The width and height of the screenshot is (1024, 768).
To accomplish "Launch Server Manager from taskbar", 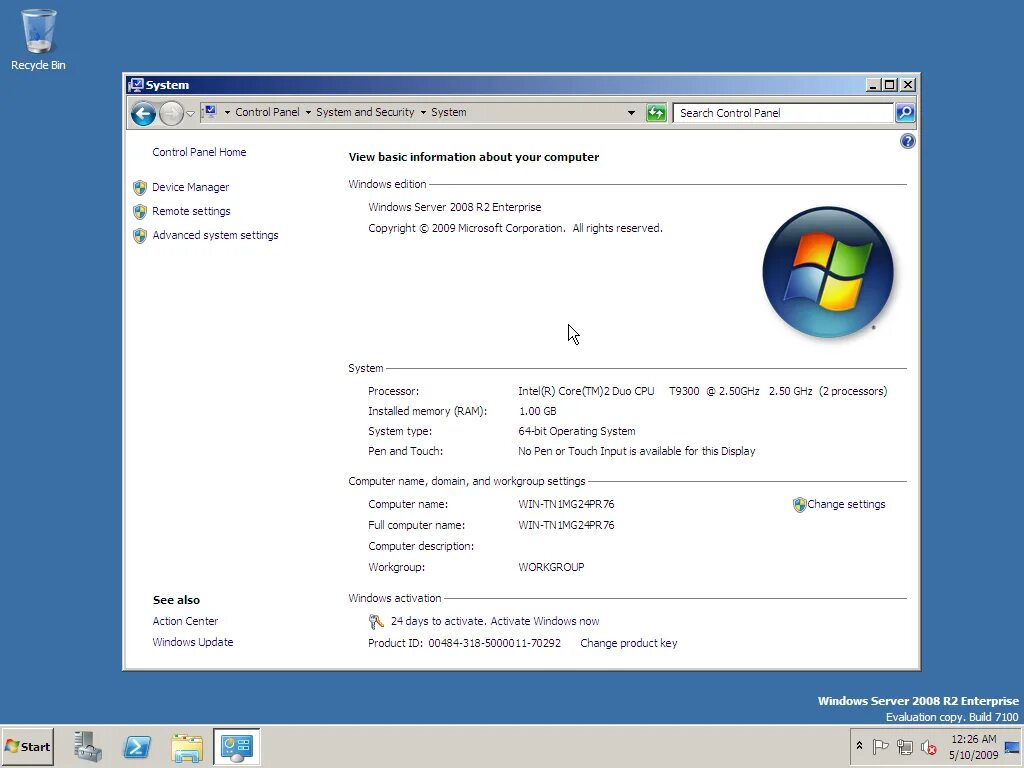I will coord(88,746).
